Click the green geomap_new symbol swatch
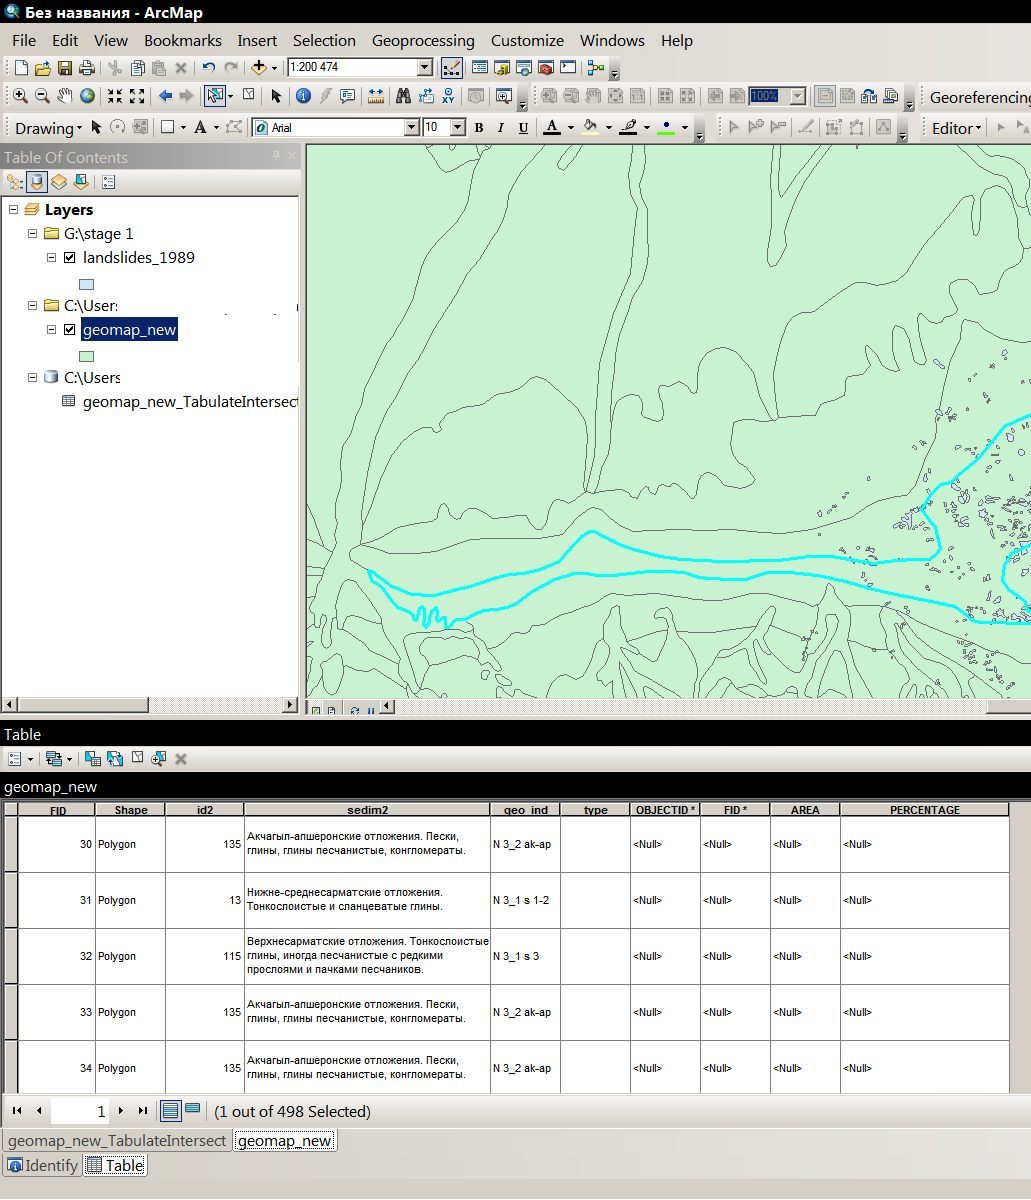Image resolution: width=1031 pixels, height=1200 pixels. click(x=87, y=356)
